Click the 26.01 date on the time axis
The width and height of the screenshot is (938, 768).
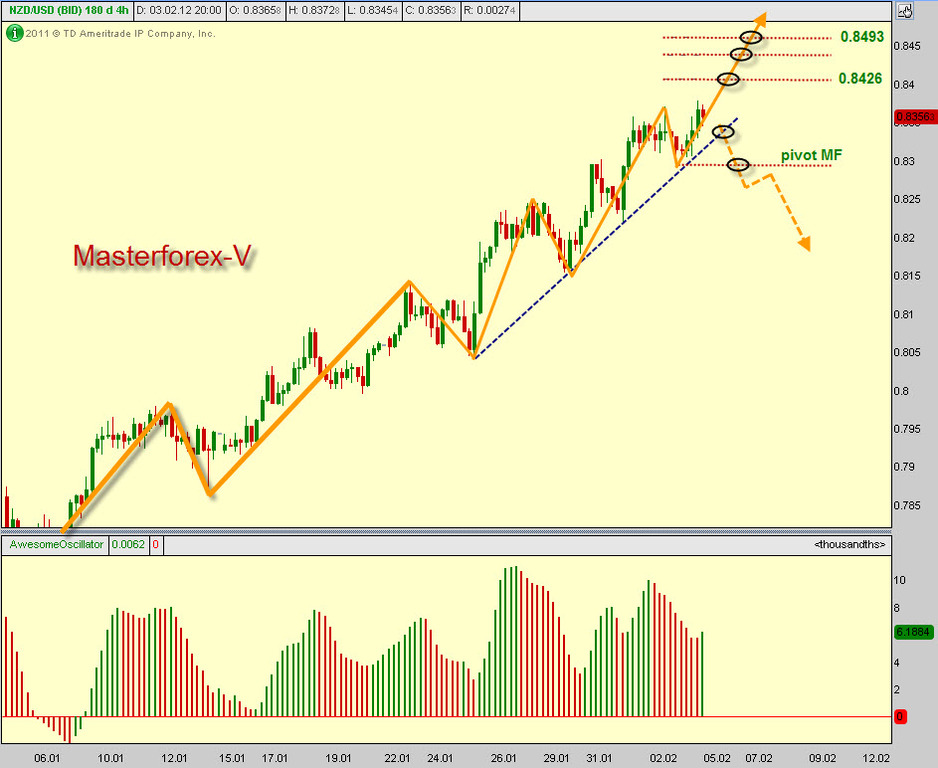[504, 758]
